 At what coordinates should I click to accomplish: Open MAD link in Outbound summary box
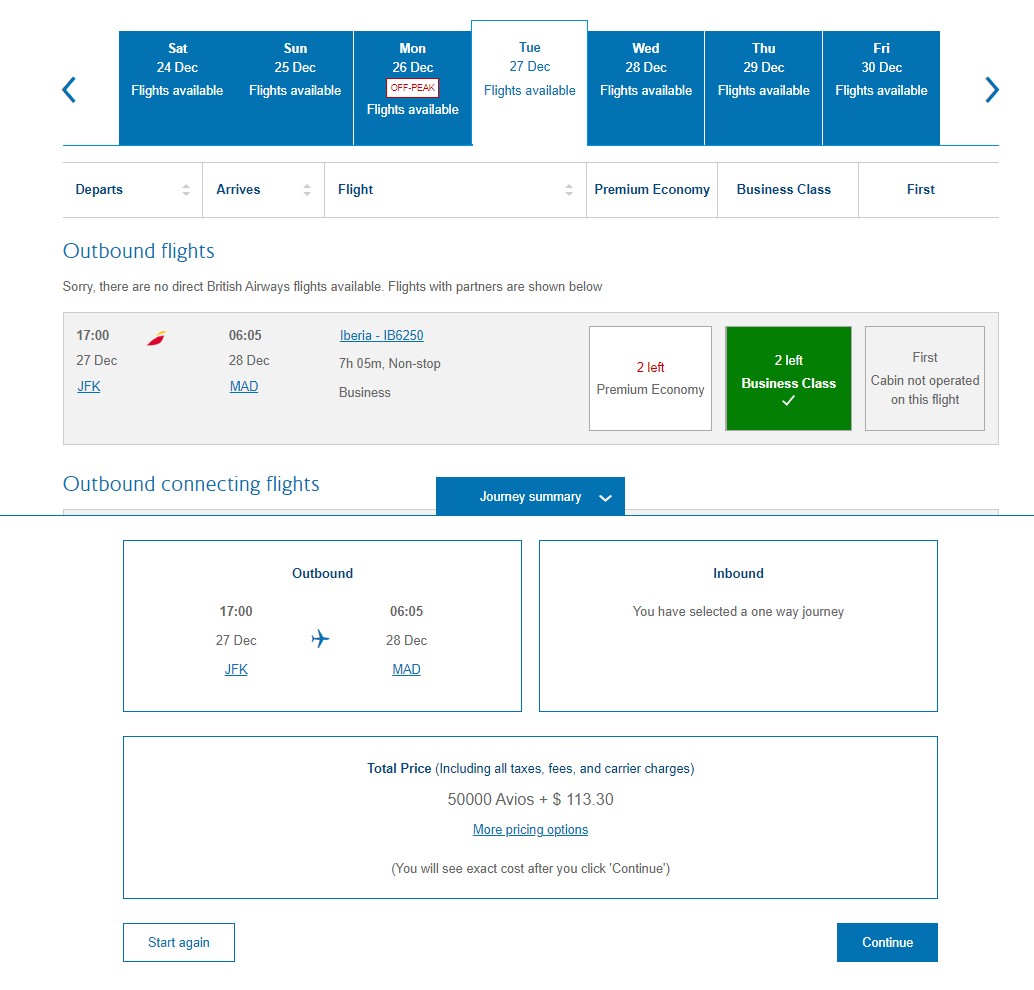(x=406, y=669)
